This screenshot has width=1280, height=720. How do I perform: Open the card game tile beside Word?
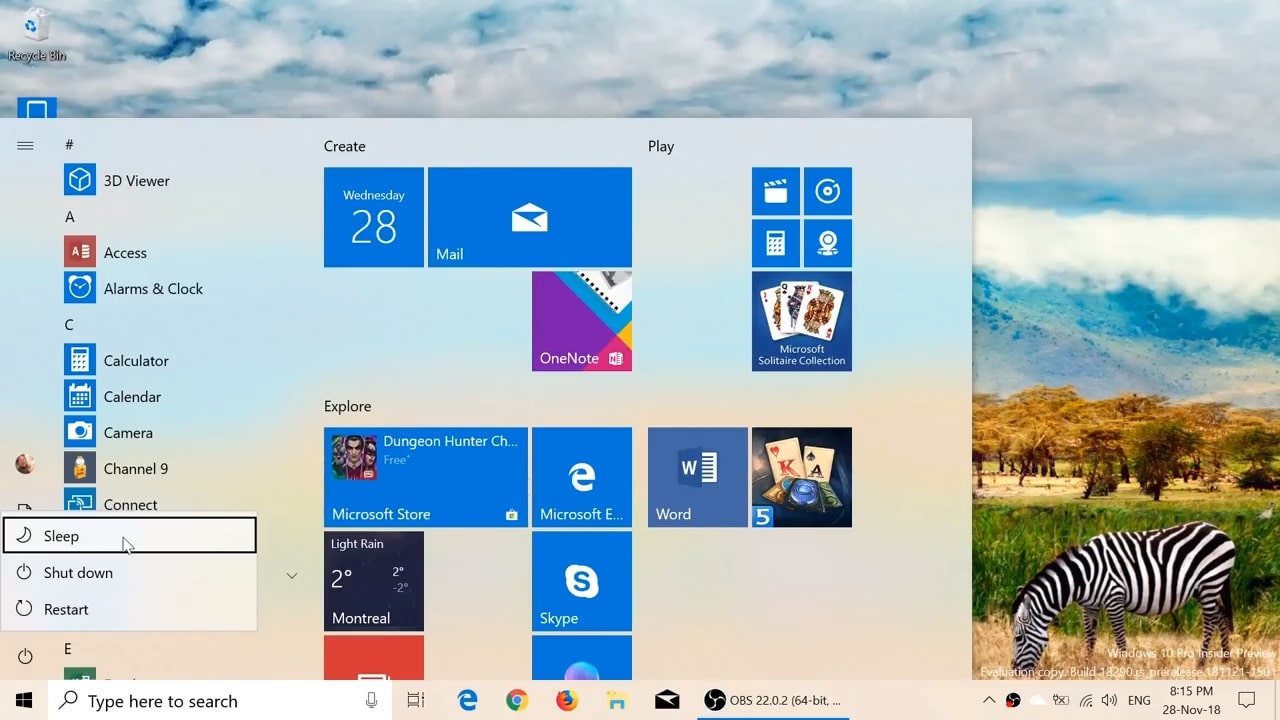[x=802, y=477]
